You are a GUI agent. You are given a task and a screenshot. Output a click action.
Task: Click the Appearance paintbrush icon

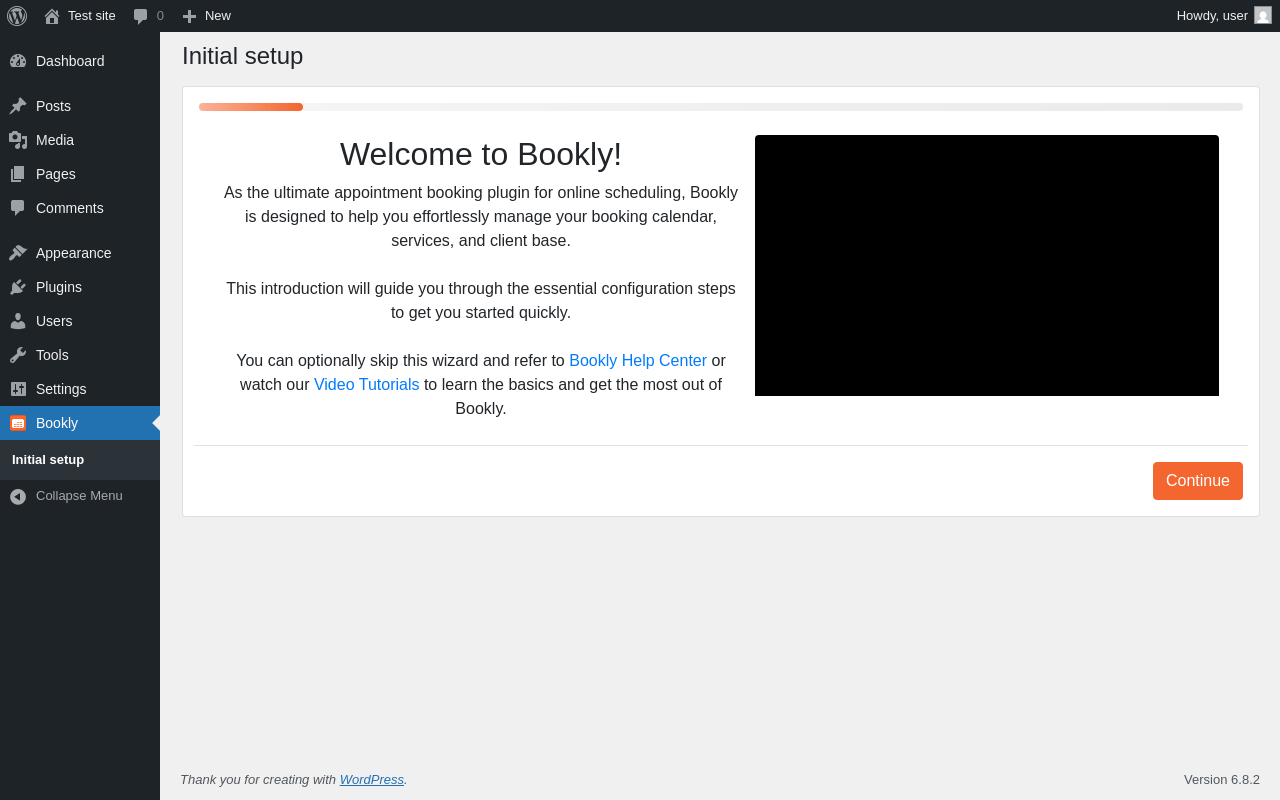18,253
